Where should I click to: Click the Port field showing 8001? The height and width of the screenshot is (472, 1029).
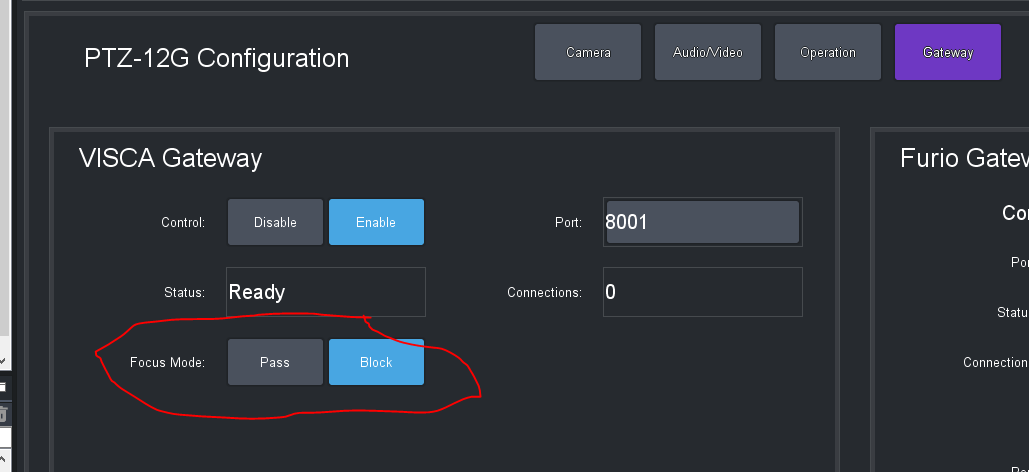[701, 222]
